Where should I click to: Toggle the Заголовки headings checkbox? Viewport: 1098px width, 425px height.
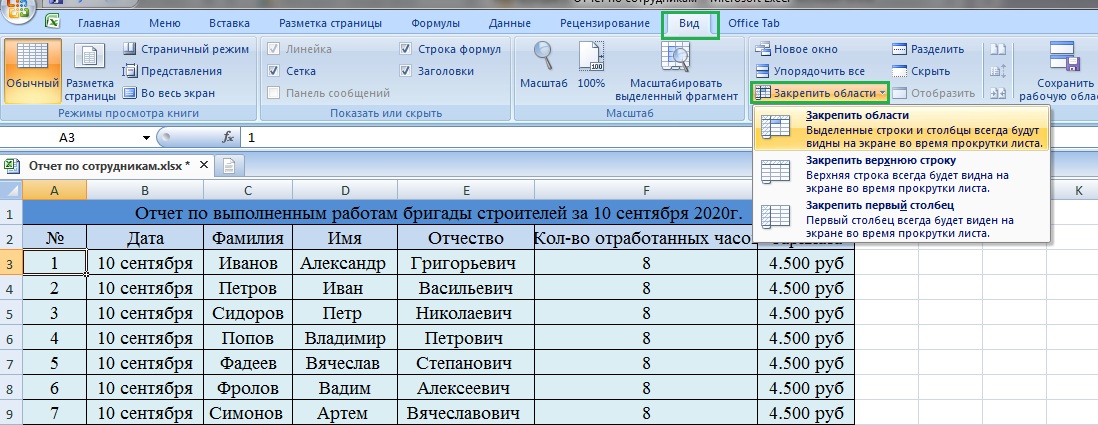point(405,71)
